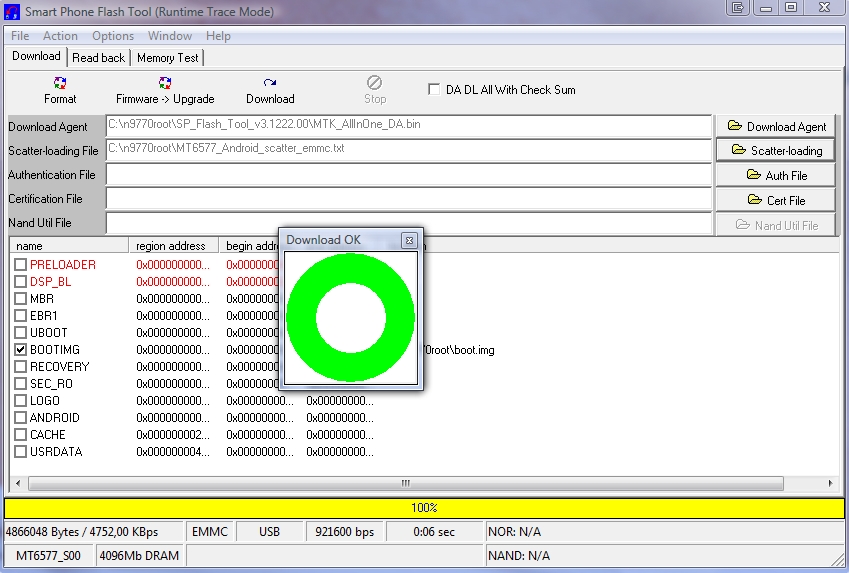Check the LOGO partition checkbox
The image size is (849, 573).
pyautogui.click(x=21, y=401)
